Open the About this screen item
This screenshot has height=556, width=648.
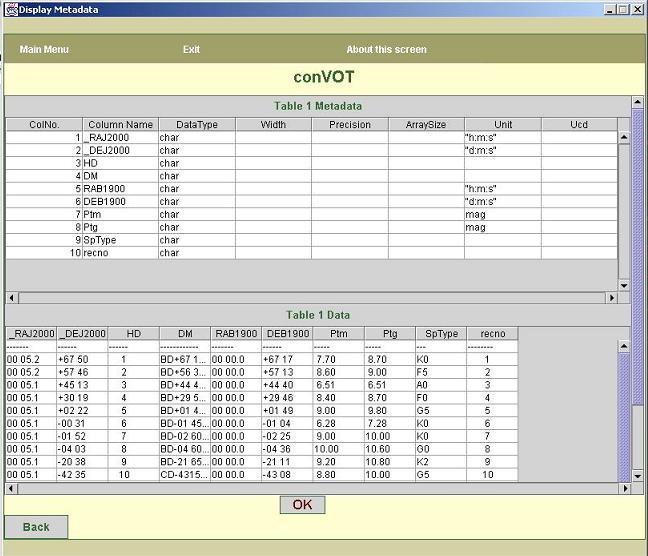tap(386, 49)
